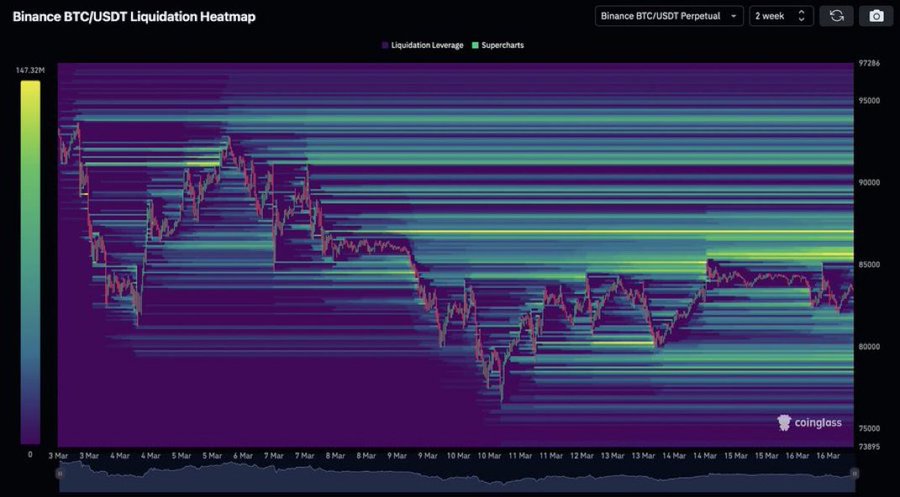Click the 75000 price axis label
This screenshot has height=497, width=900.
(x=868, y=429)
